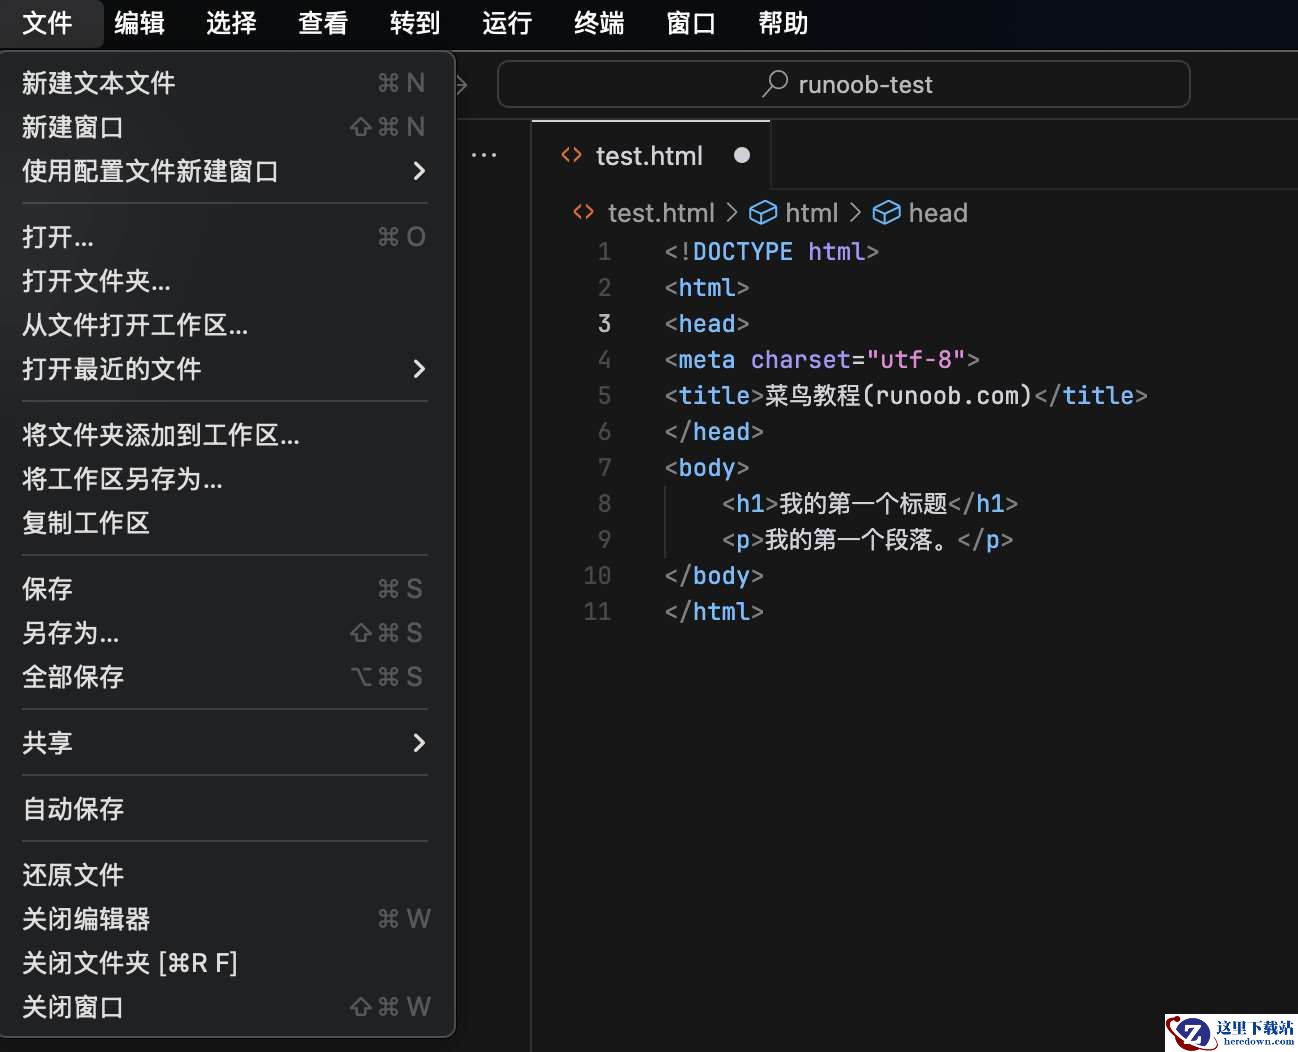Click test.html in the breadcrumb
1298x1052 pixels.
click(661, 213)
